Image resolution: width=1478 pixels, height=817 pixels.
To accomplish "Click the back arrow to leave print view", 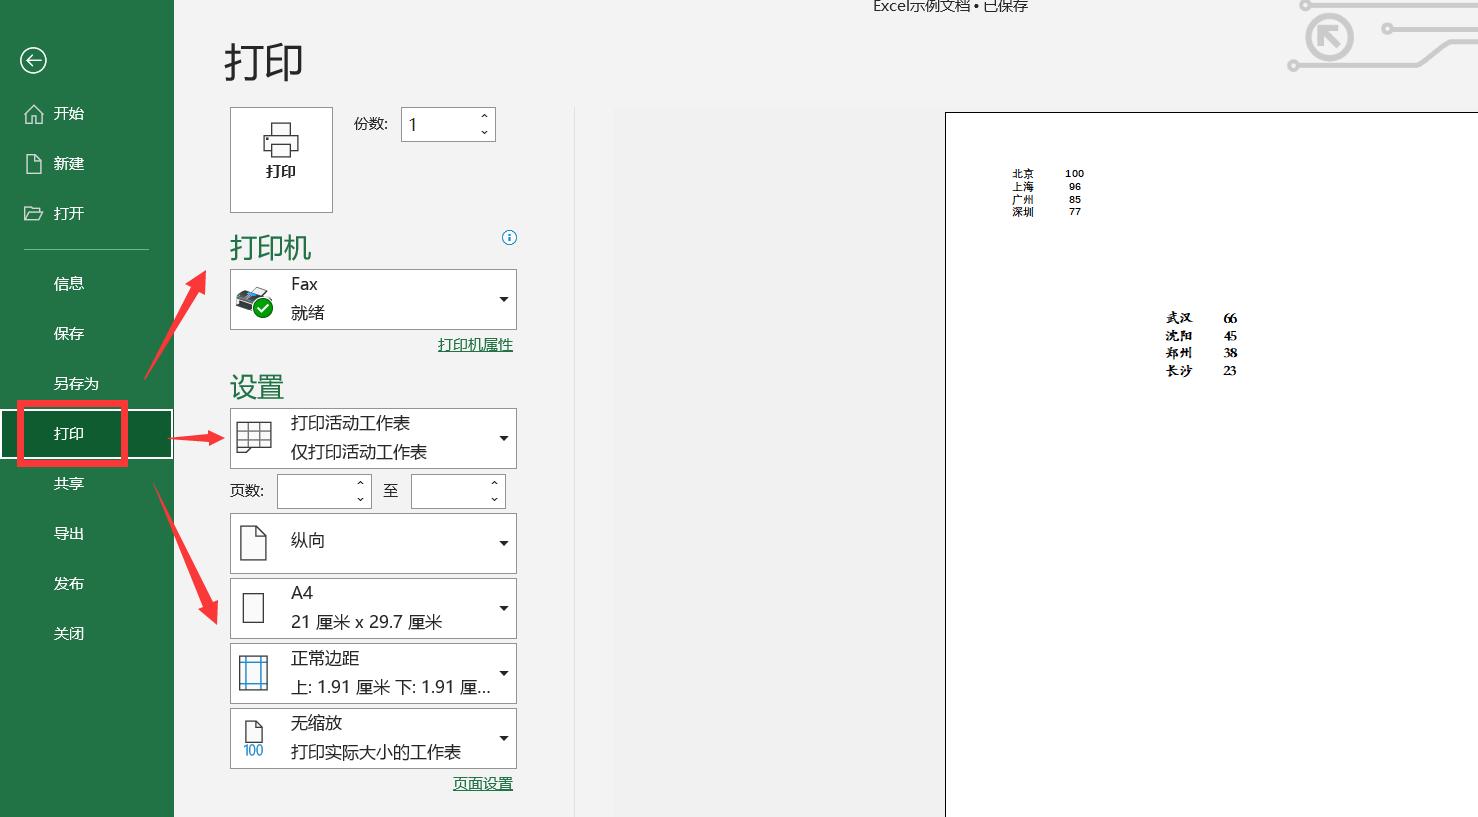I will 33,61.
